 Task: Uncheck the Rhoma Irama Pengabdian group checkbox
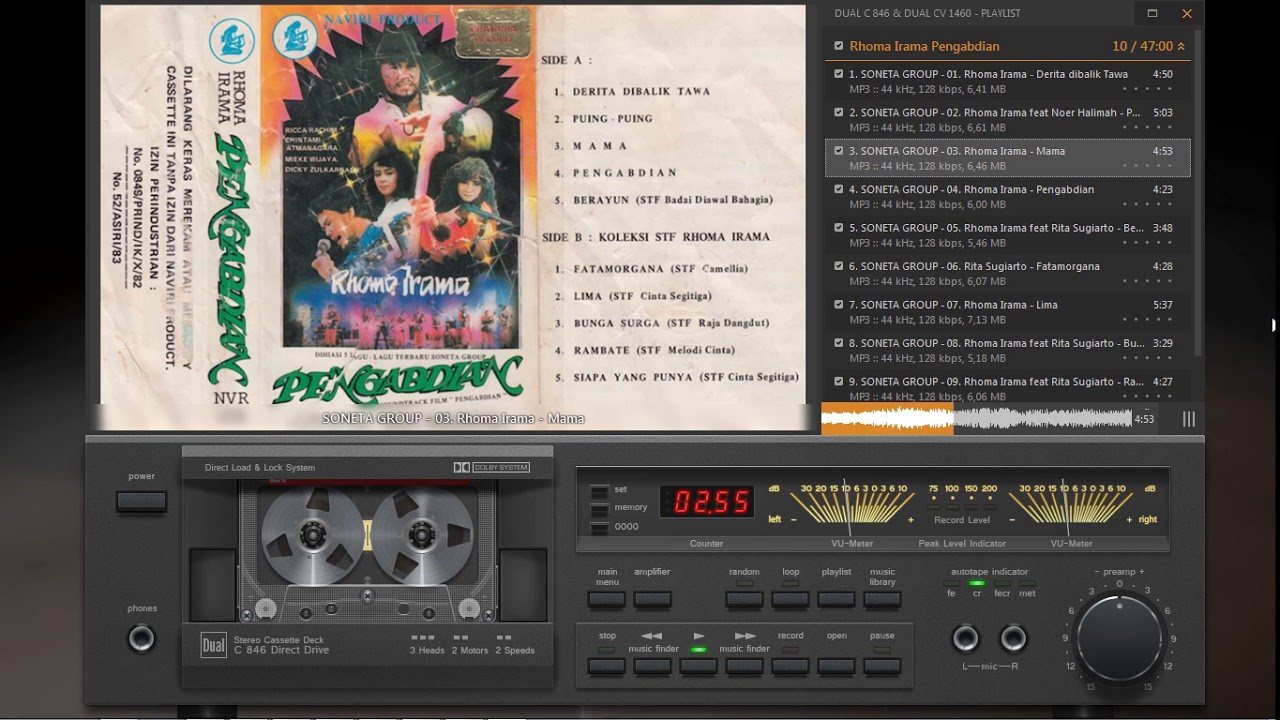(839, 46)
